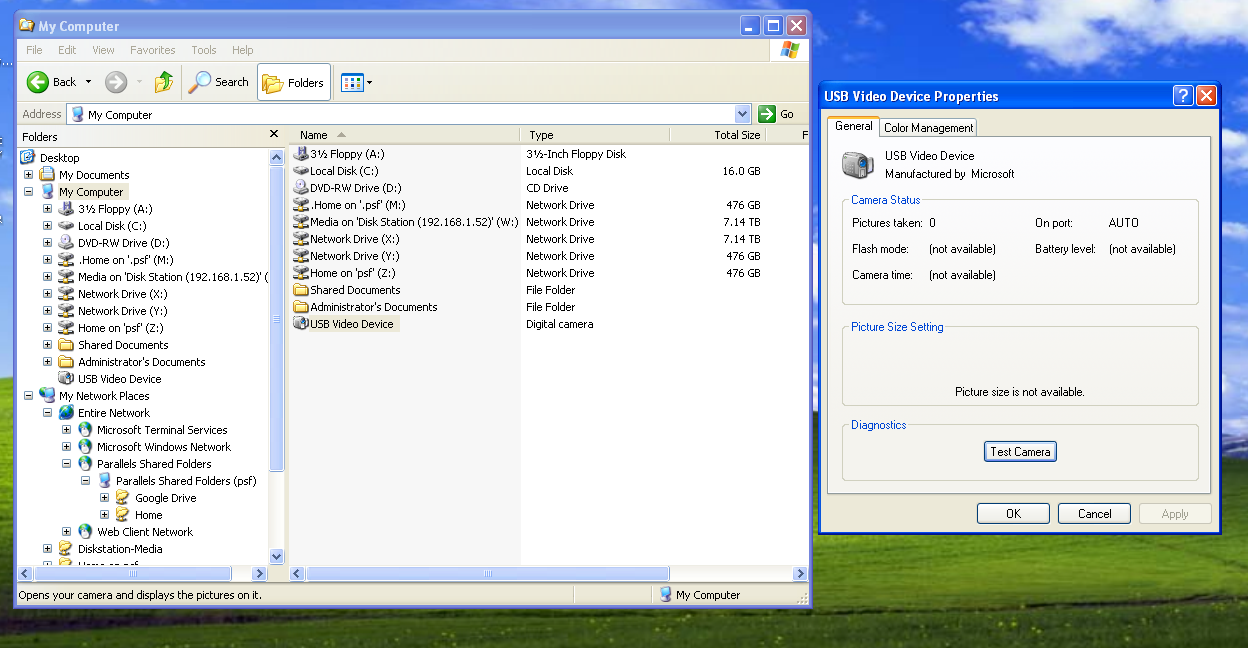Open the Back button history dropdown

tap(88, 82)
